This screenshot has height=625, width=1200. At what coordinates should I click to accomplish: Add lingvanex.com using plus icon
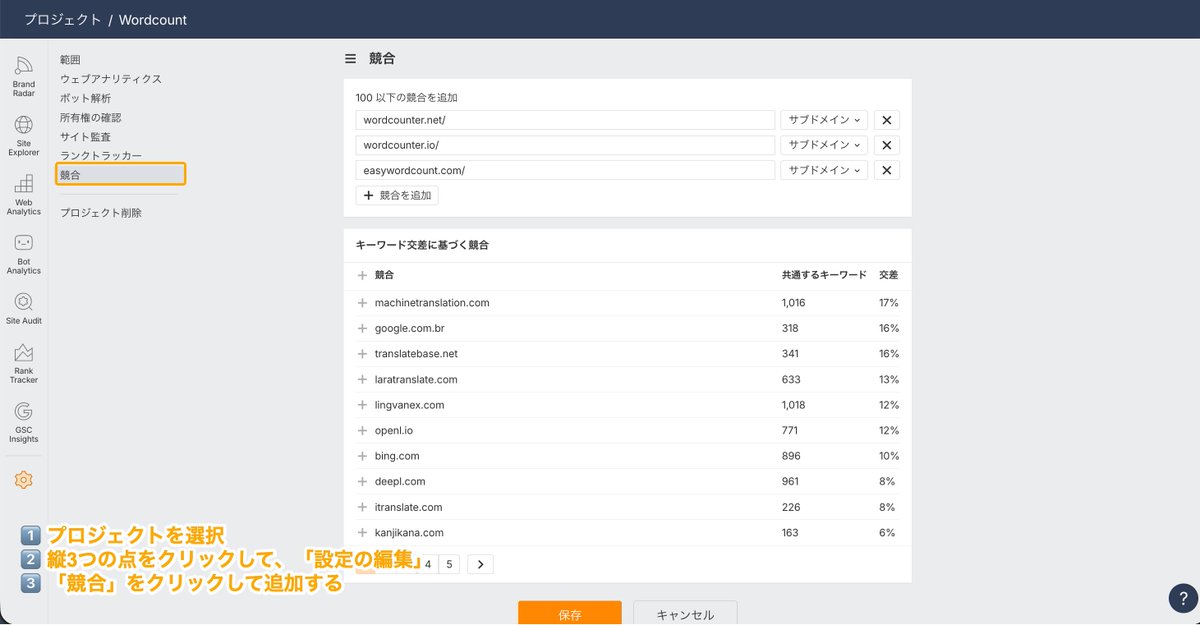[x=362, y=405]
